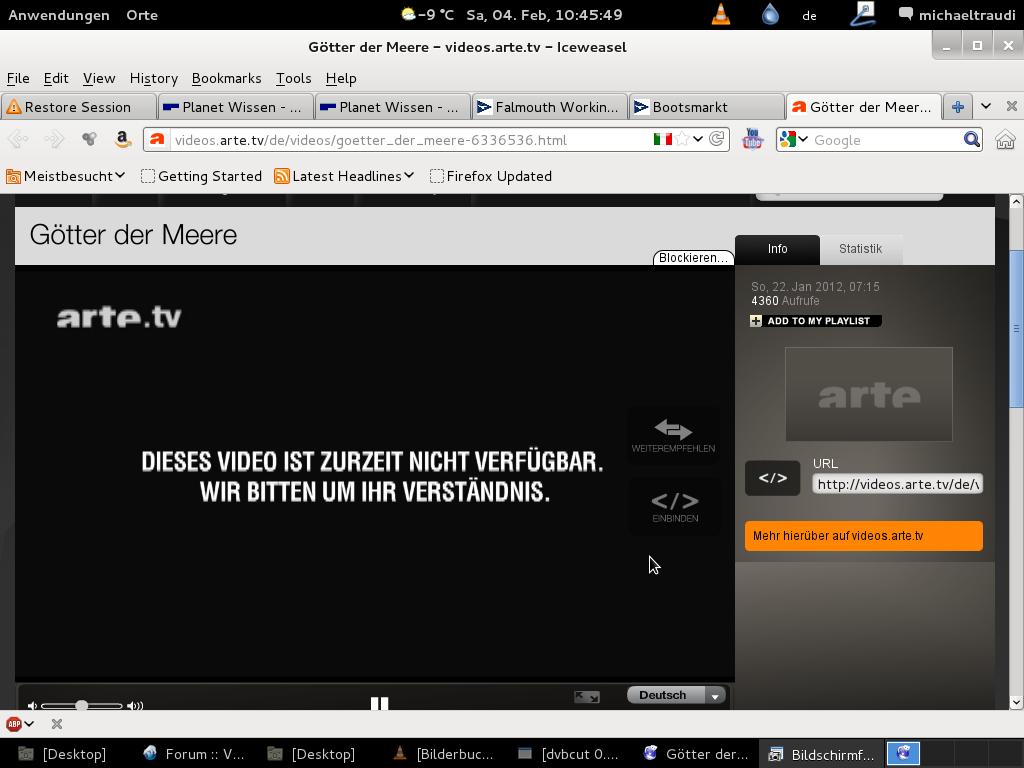This screenshot has height=768, width=1024.
Task: Click the search magnifier in the Google box
Action: 972,139
